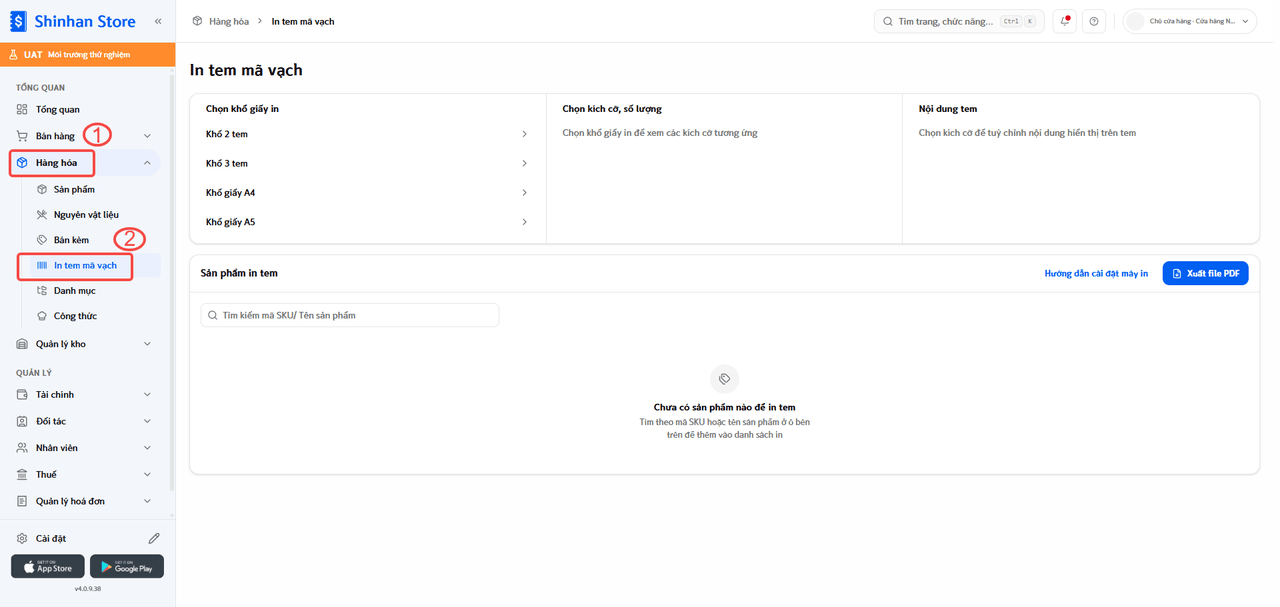Choose the Khổ 3 tem paper size
Screen dimensions: 1280x607
click(x=367, y=163)
